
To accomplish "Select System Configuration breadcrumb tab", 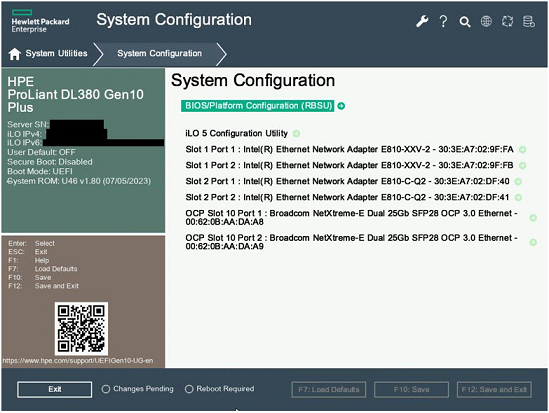I will pos(159,54).
